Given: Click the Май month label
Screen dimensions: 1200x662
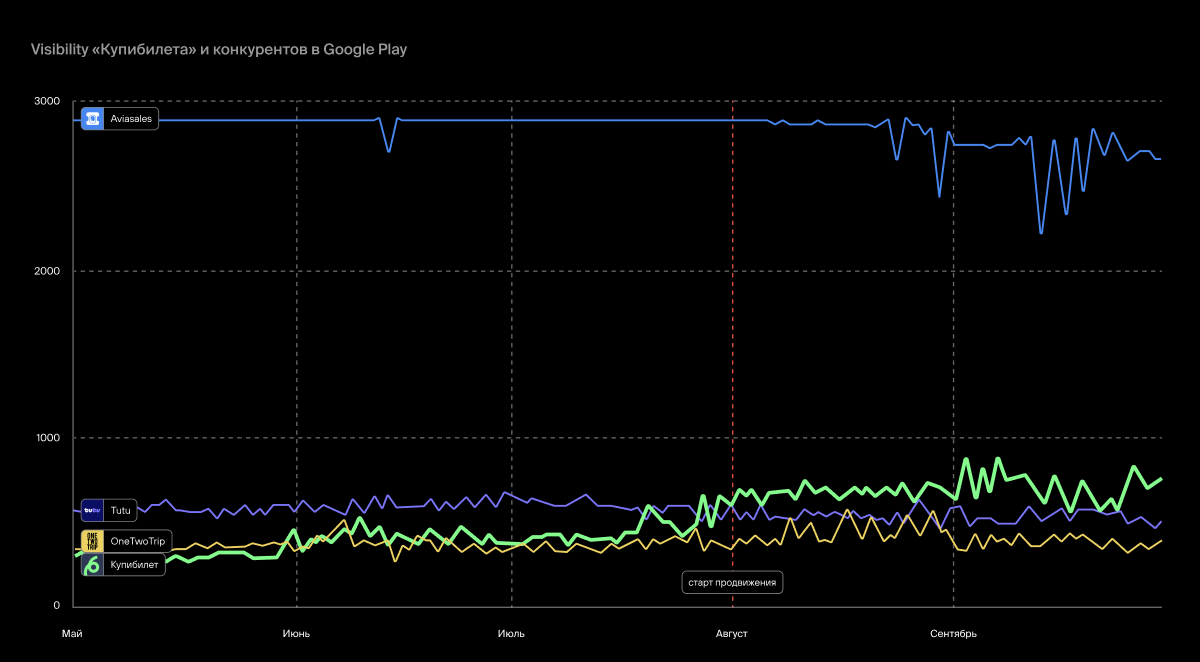Looking at the screenshot, I should [x=72, y=634].
